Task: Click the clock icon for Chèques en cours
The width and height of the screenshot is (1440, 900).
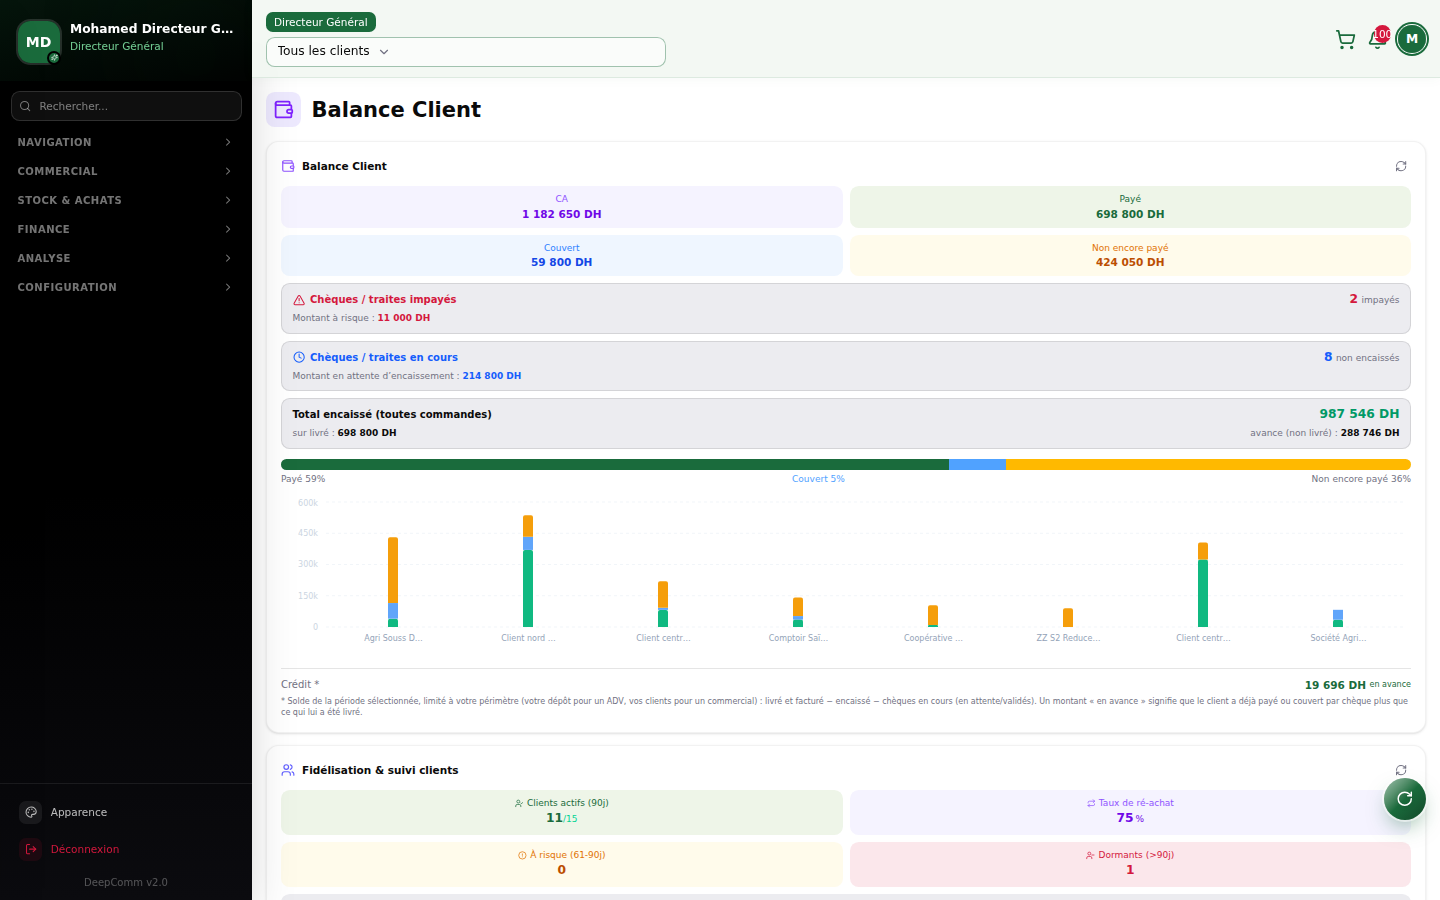Action: (x=299, y=357)
